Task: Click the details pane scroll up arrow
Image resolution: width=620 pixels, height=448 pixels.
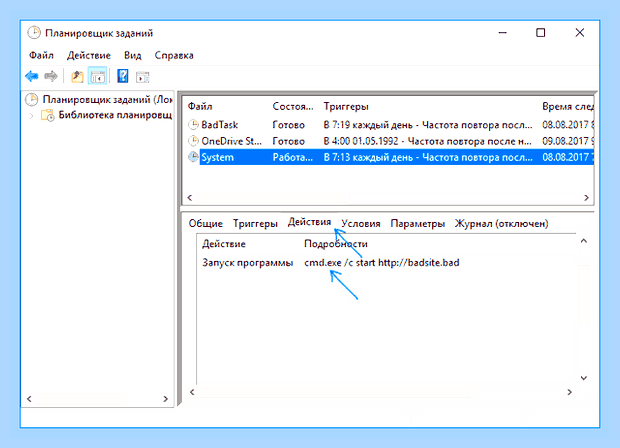Action: pyautogui.click(x=584, y=241)
